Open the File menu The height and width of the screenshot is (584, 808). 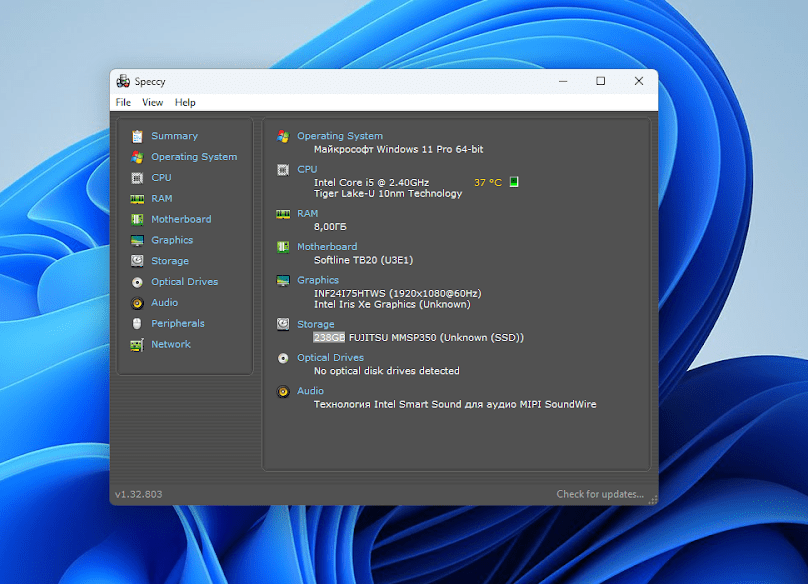123,102
